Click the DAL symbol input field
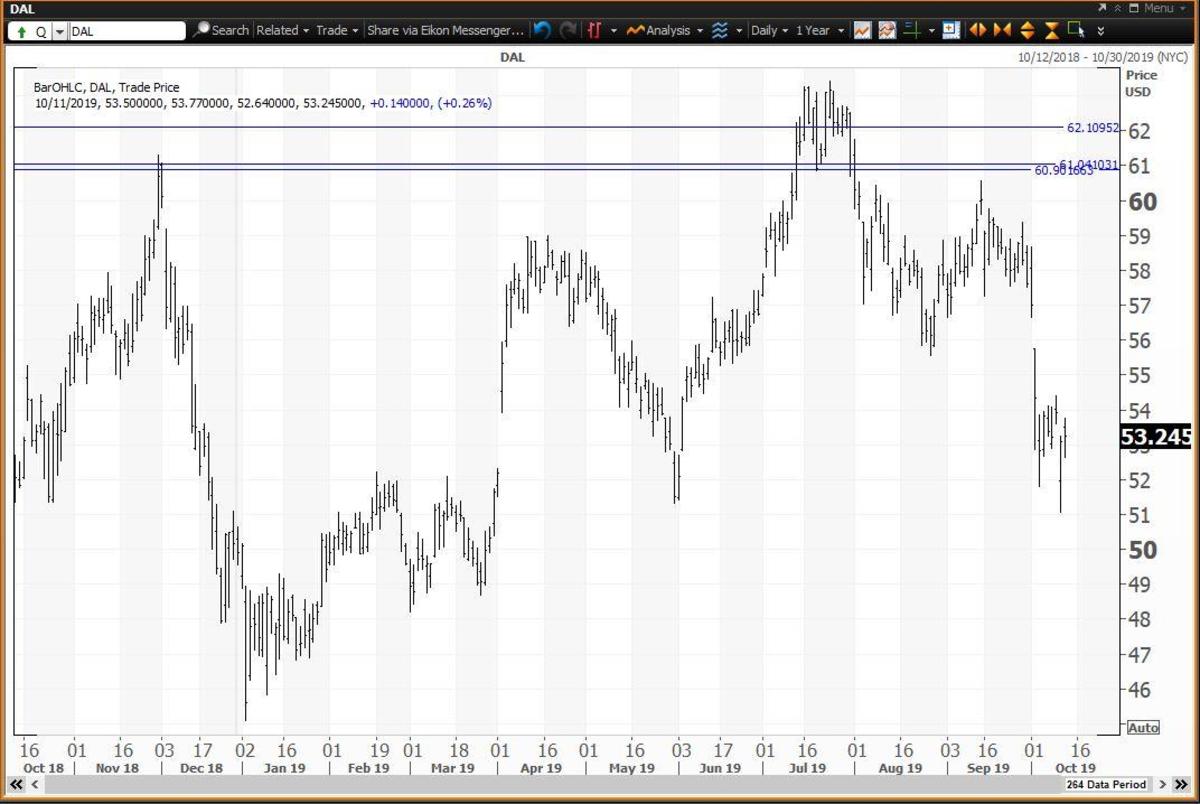 click(126, 31)
